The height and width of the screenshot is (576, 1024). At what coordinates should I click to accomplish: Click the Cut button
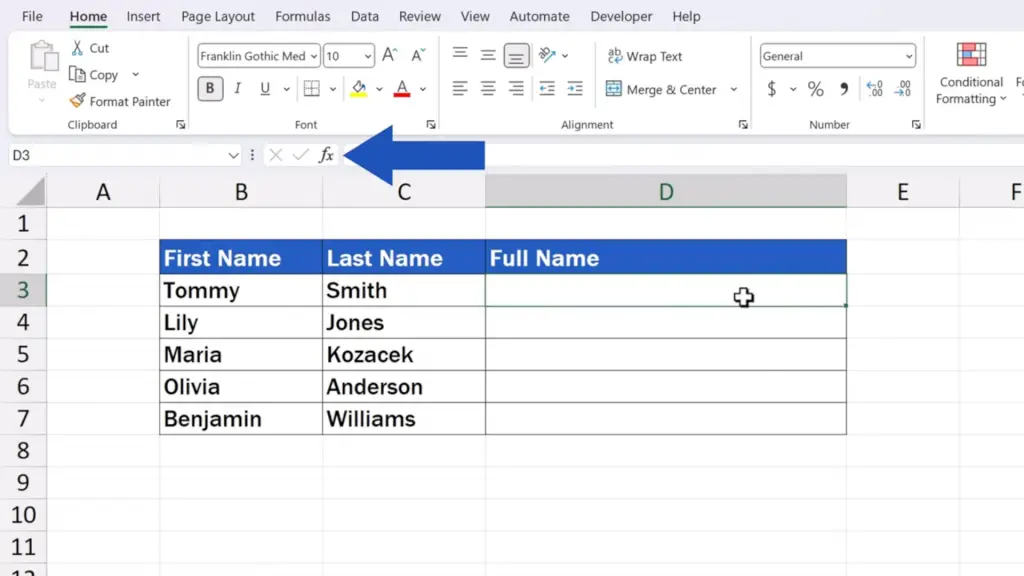(89, 48)
